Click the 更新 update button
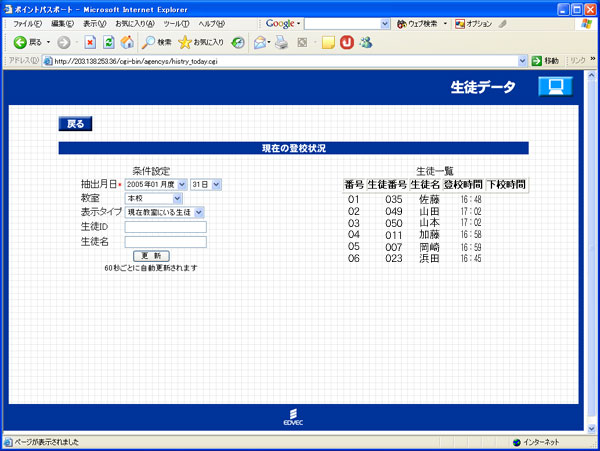 151,256
